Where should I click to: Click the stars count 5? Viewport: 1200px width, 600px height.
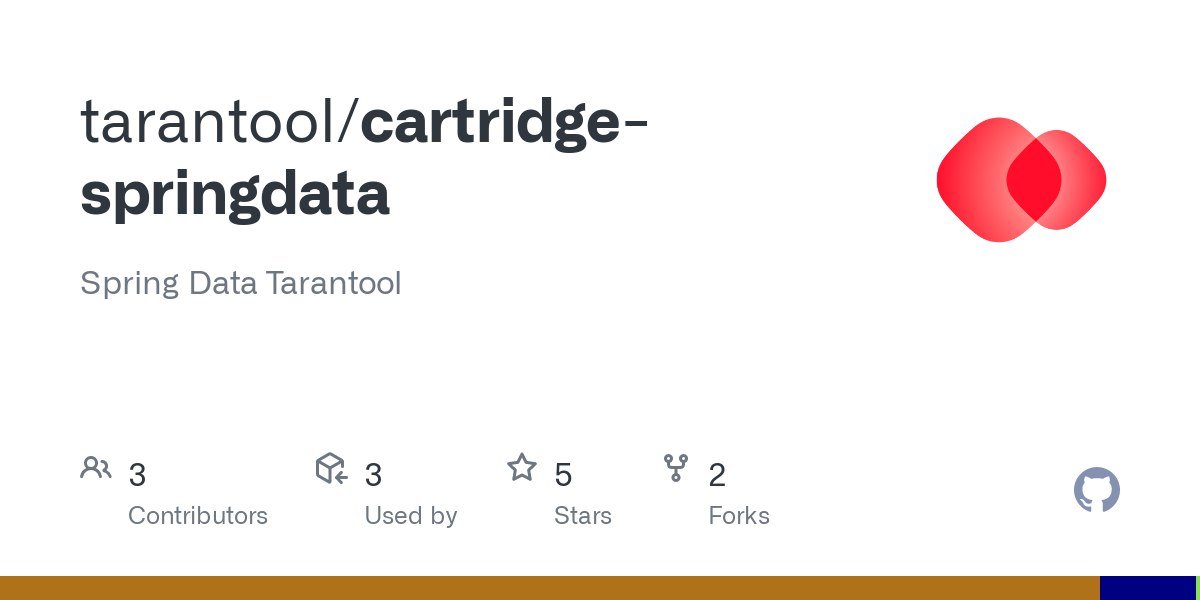point(563,475)
